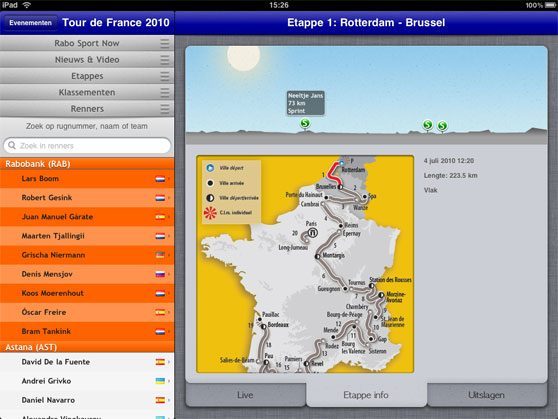
Task: Tap the second green sprint marker
Action: 427,125
